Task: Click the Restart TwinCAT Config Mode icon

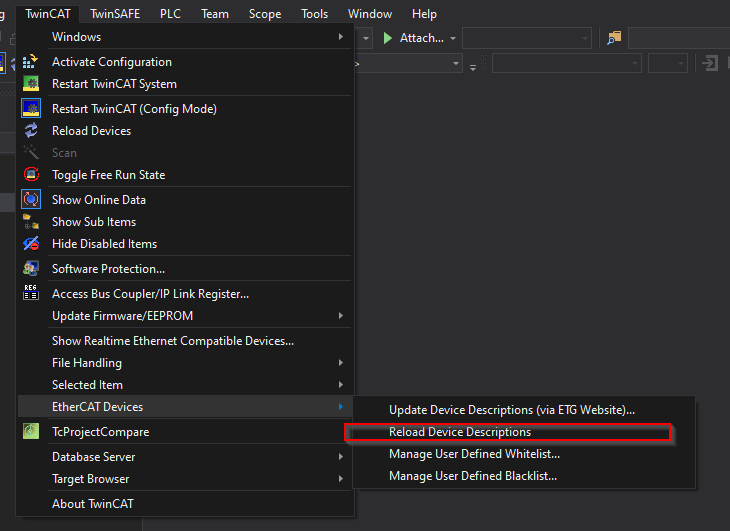Action: [31, 108]
